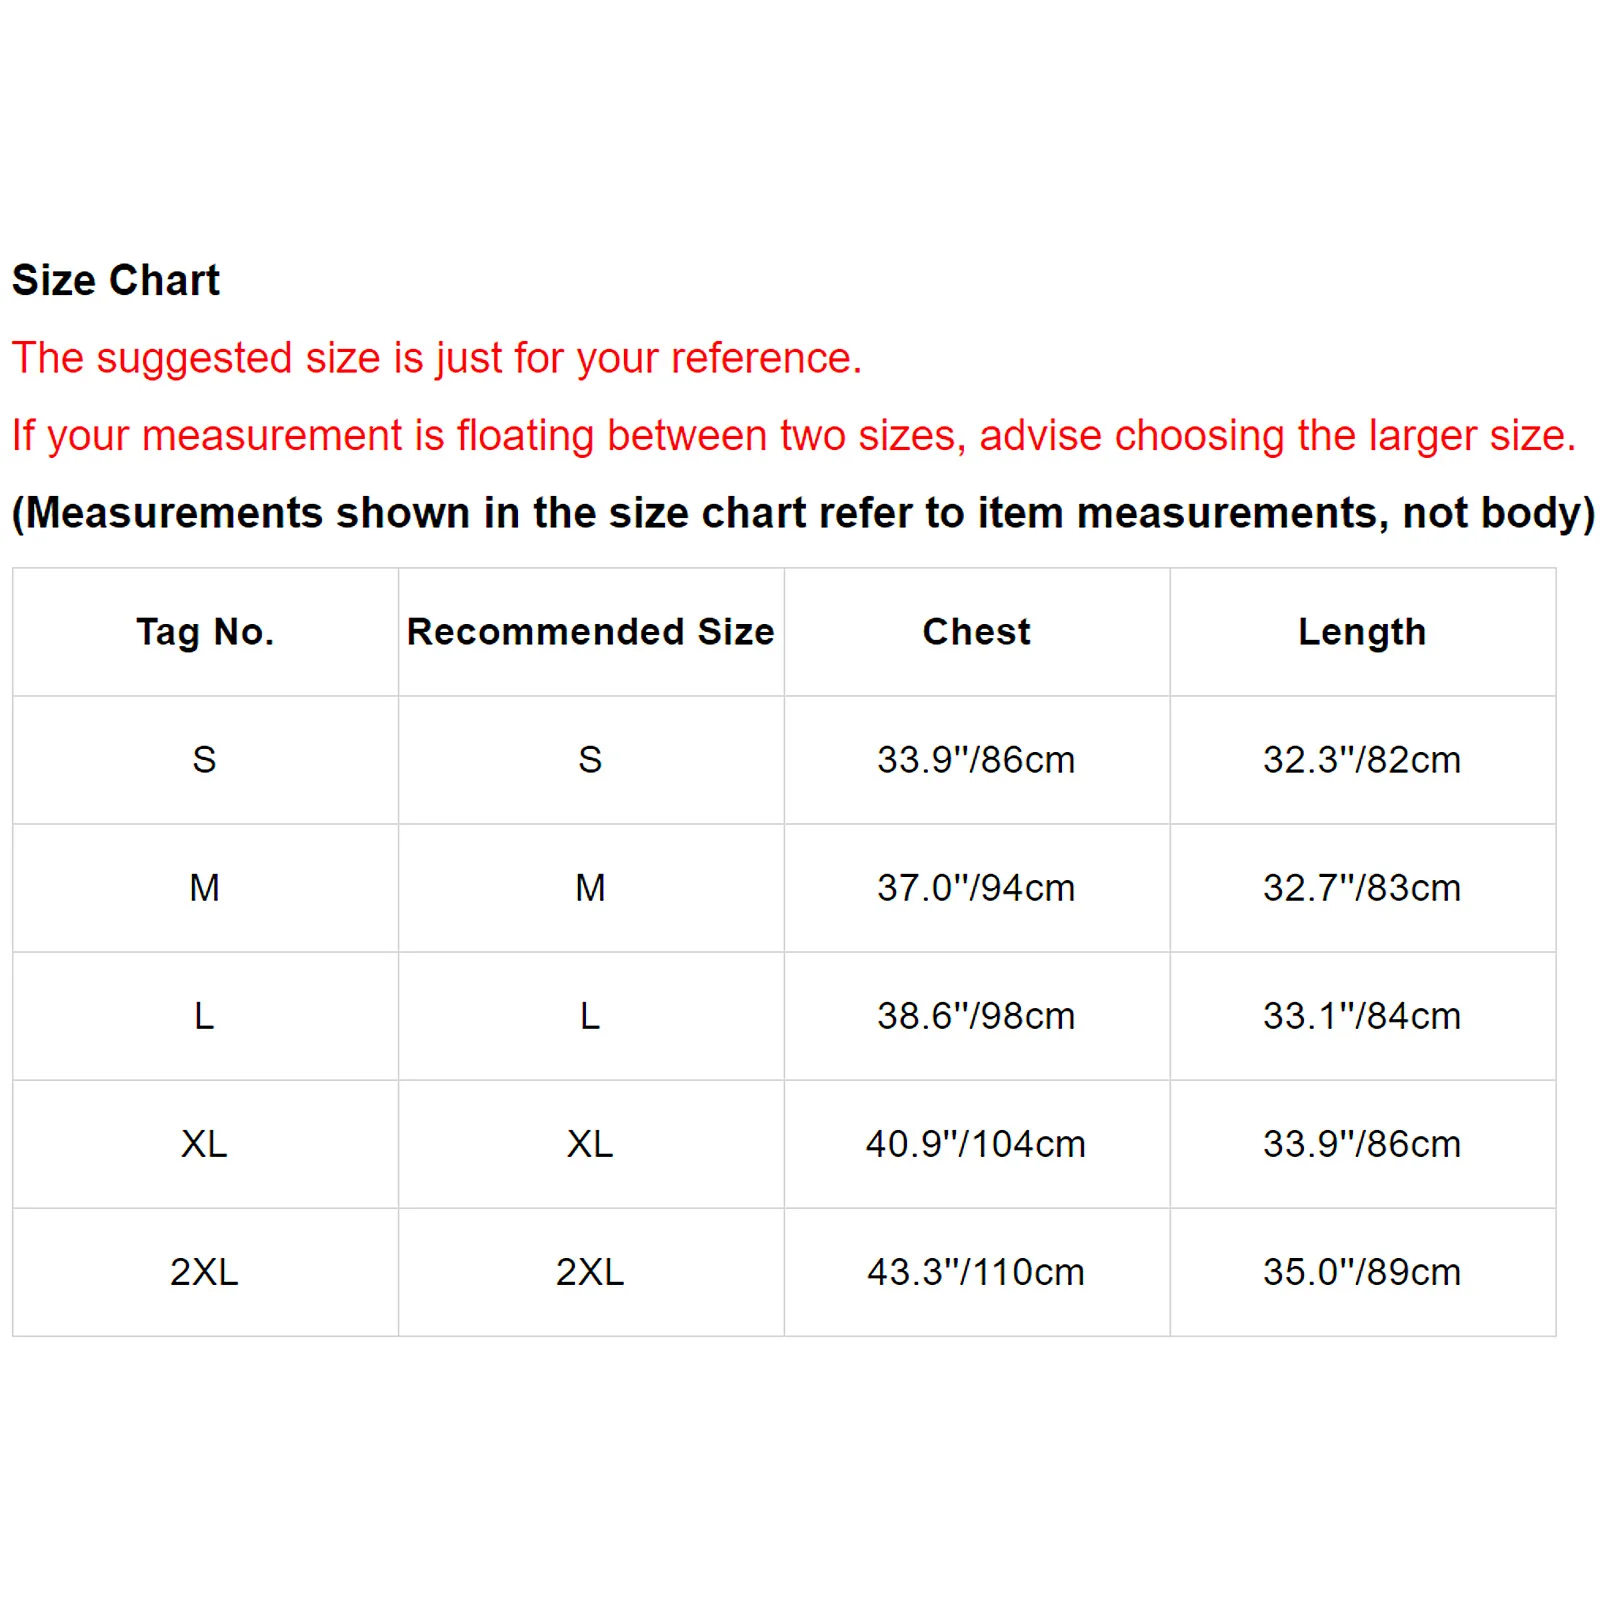
Task: Click the M cell under Recommended Size
Action: click(591, 888)
